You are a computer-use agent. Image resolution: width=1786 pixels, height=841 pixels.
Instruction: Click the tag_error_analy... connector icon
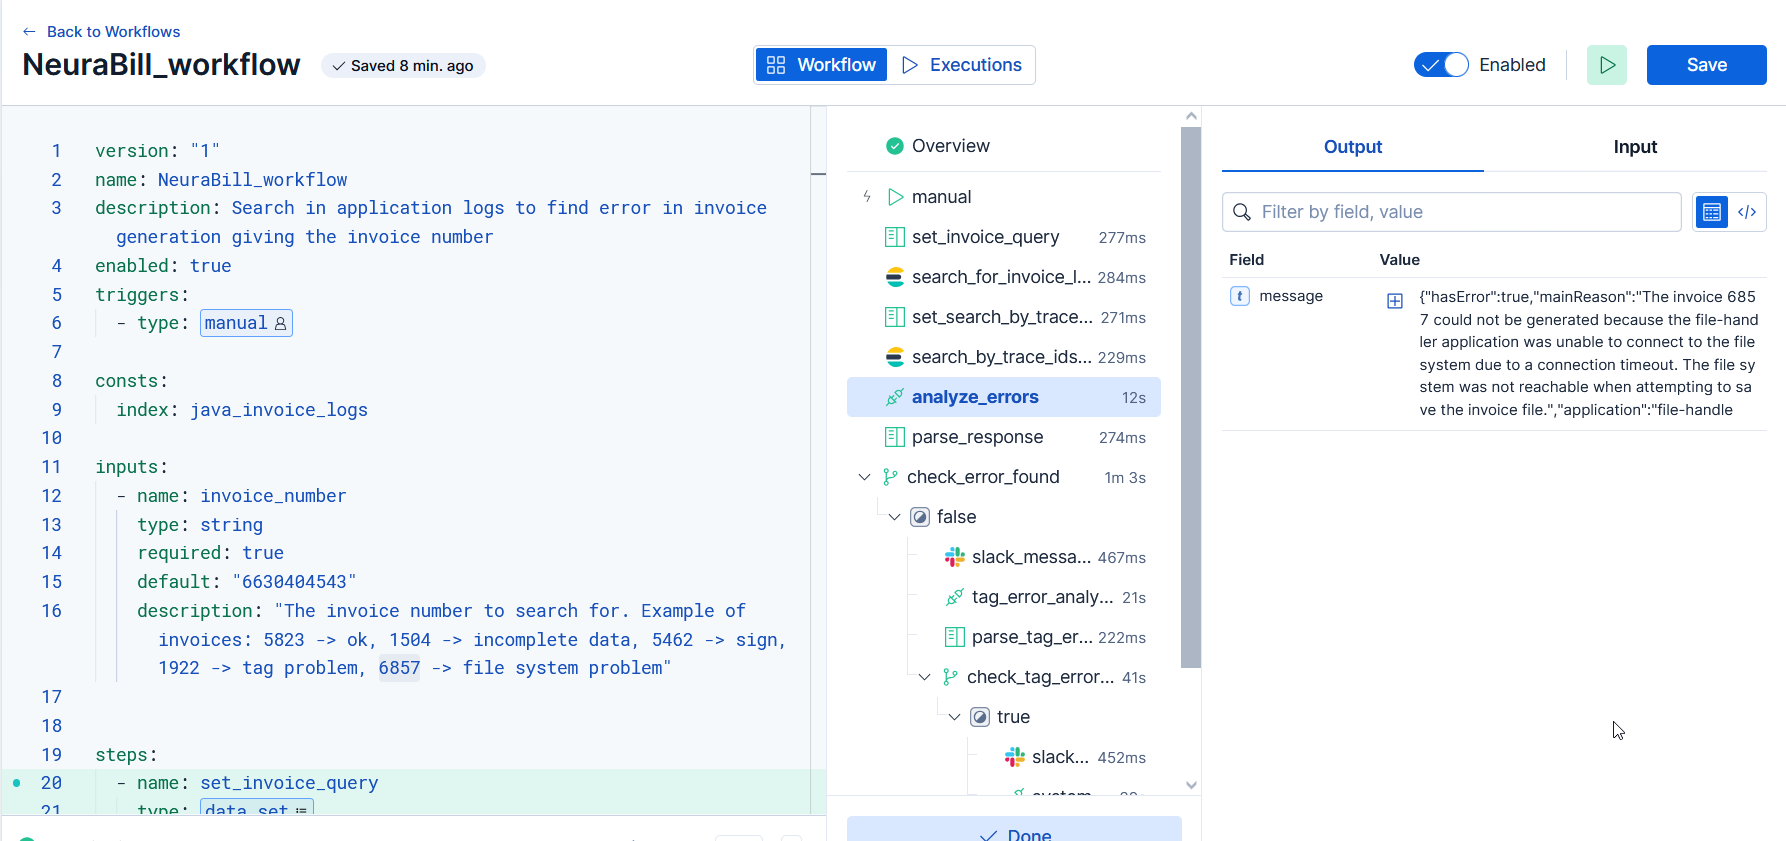pyautogui.click(x=955, y=597)
